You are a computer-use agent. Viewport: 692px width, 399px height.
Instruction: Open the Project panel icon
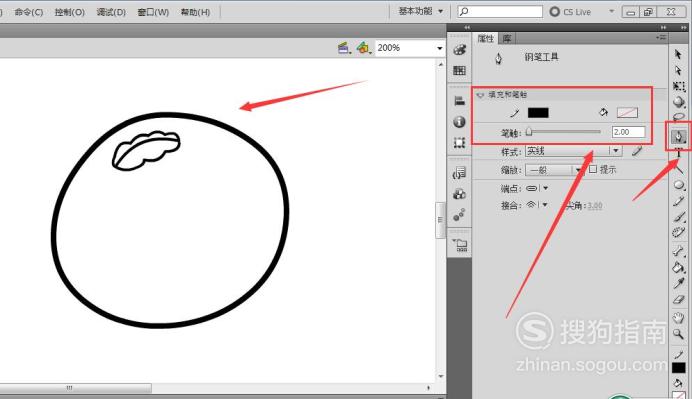[459, 245]
